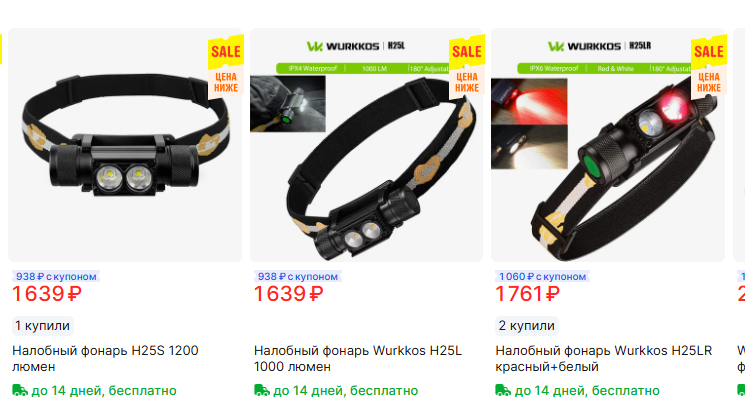The image size is (745, 410).
Task: Click the 1761 ₽ price of H25LR
Action: pyautogui.click(x=527, y=294)
